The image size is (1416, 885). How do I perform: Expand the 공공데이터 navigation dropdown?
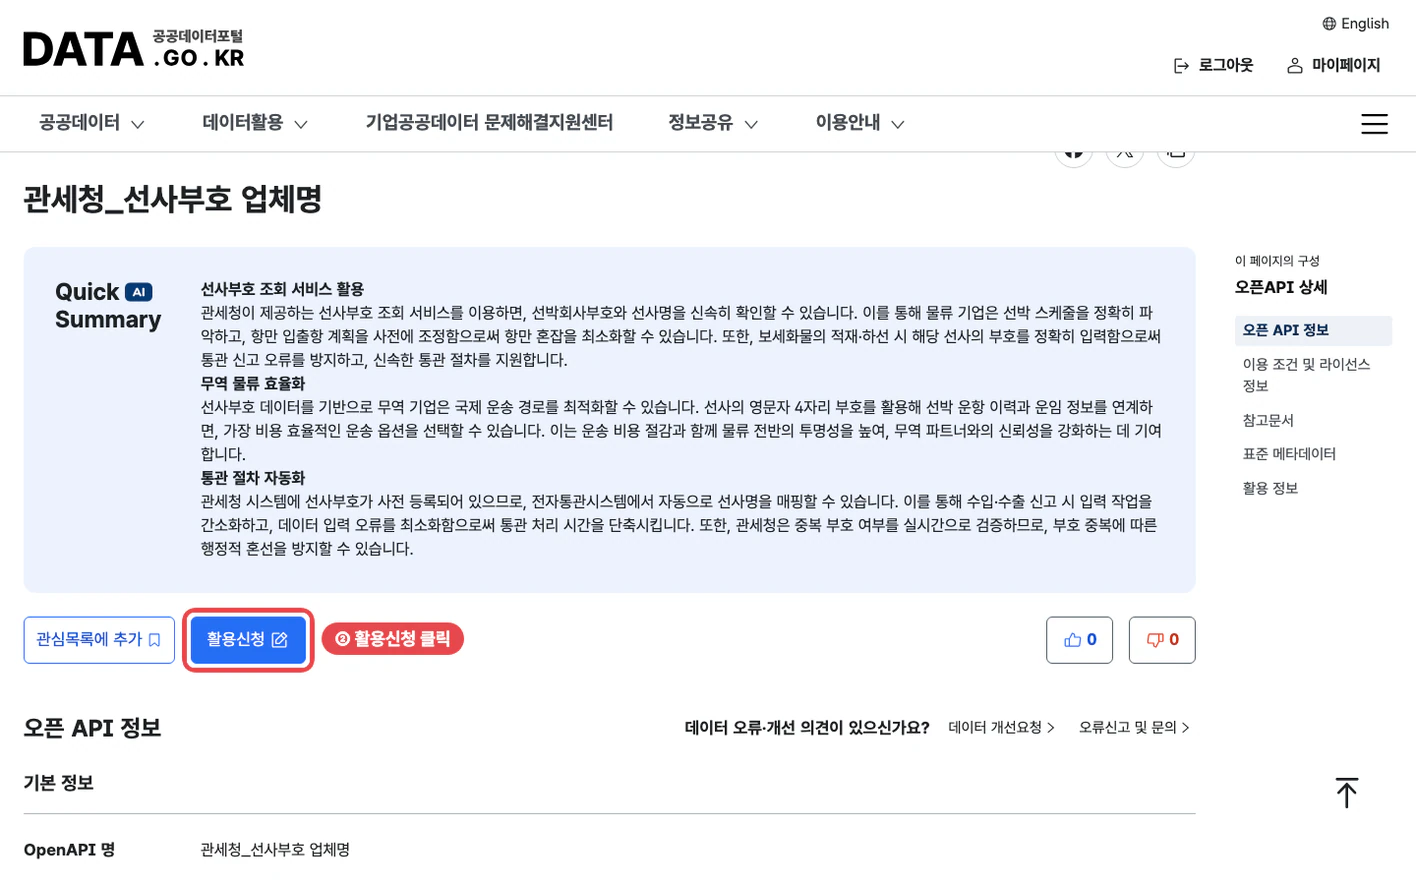pos(92,123)
